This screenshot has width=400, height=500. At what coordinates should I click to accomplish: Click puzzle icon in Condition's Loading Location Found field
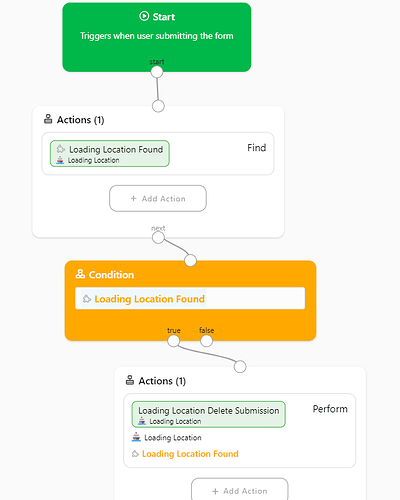pyautogui.click(x=87, y=299)
